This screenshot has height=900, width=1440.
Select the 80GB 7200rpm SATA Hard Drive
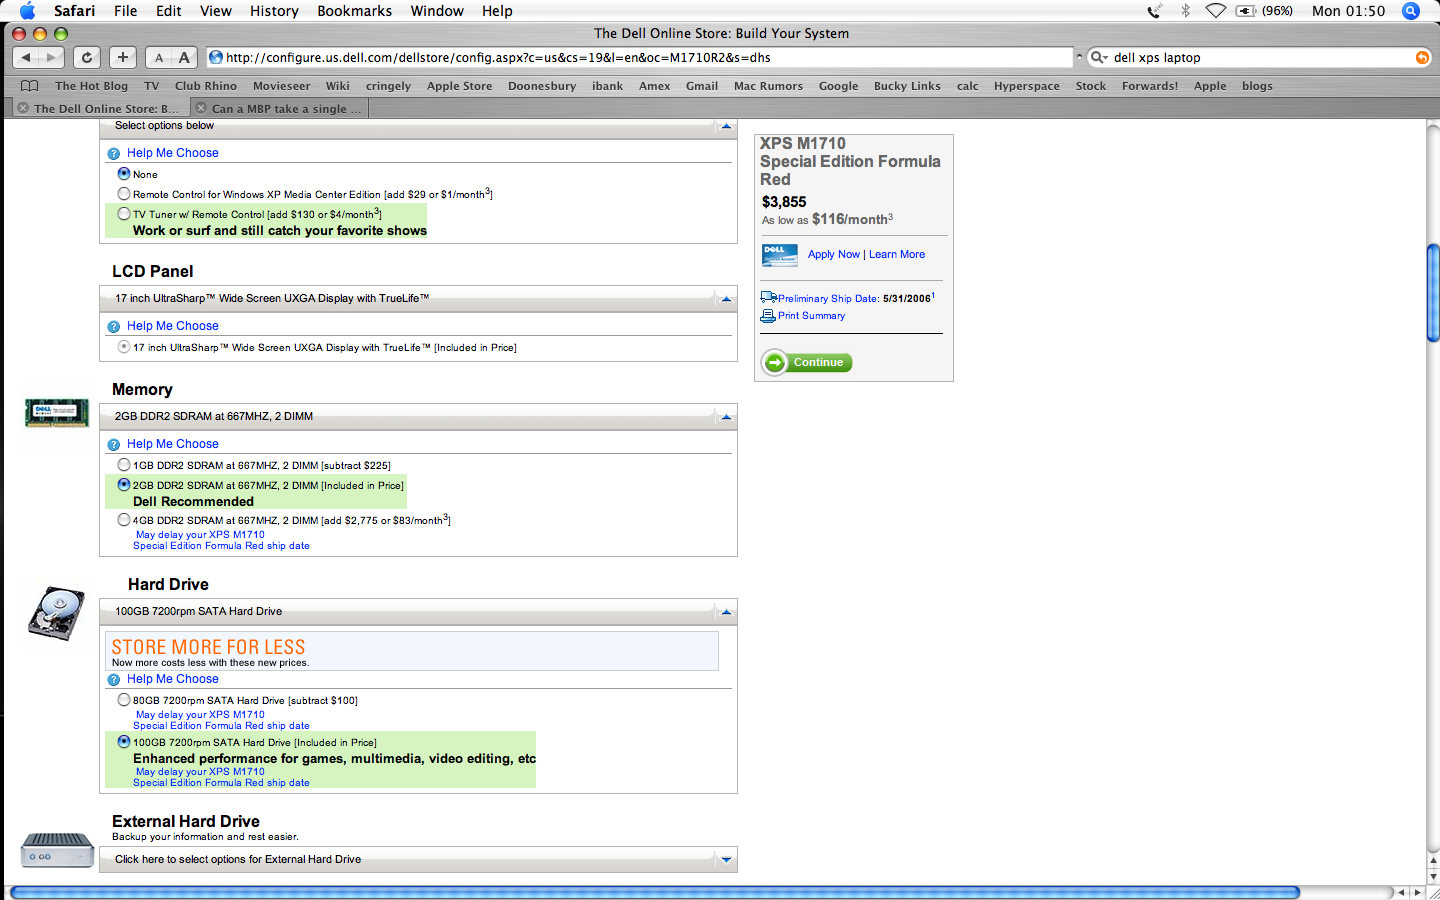point(124,700)
